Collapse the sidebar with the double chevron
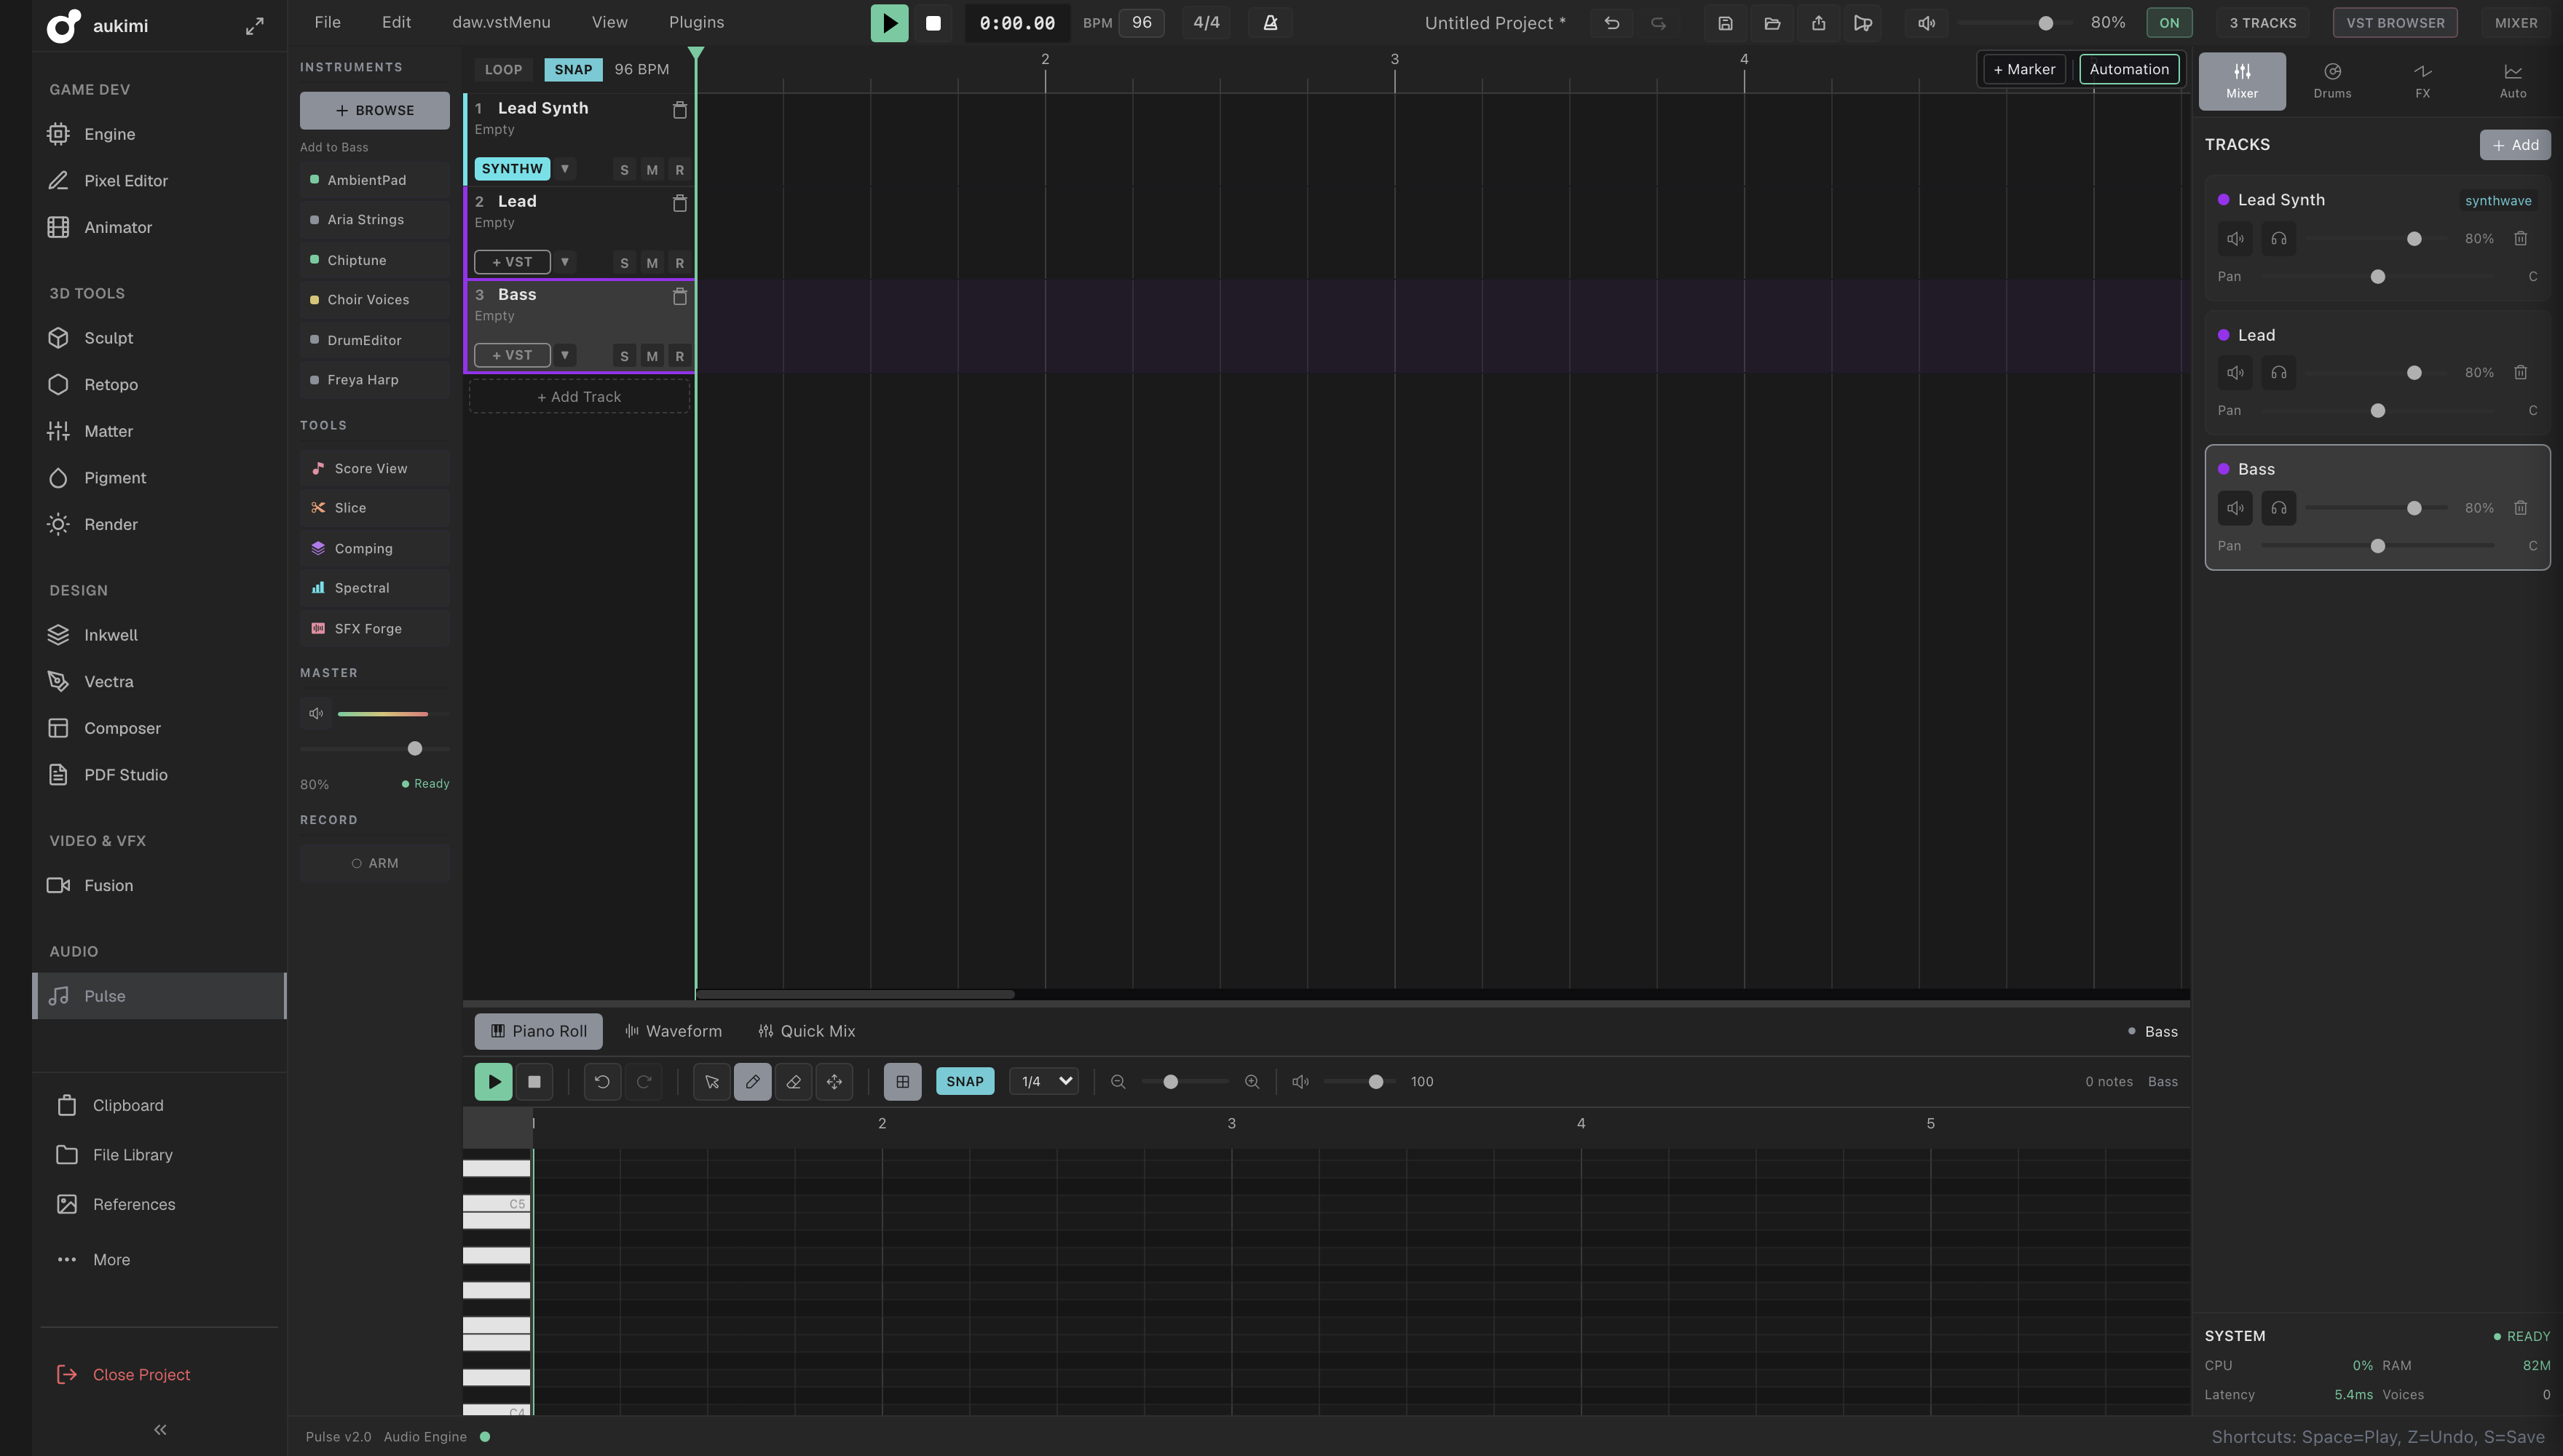The height and width of the screenshot is (1456, 2563). click(x=160, y=1430)
